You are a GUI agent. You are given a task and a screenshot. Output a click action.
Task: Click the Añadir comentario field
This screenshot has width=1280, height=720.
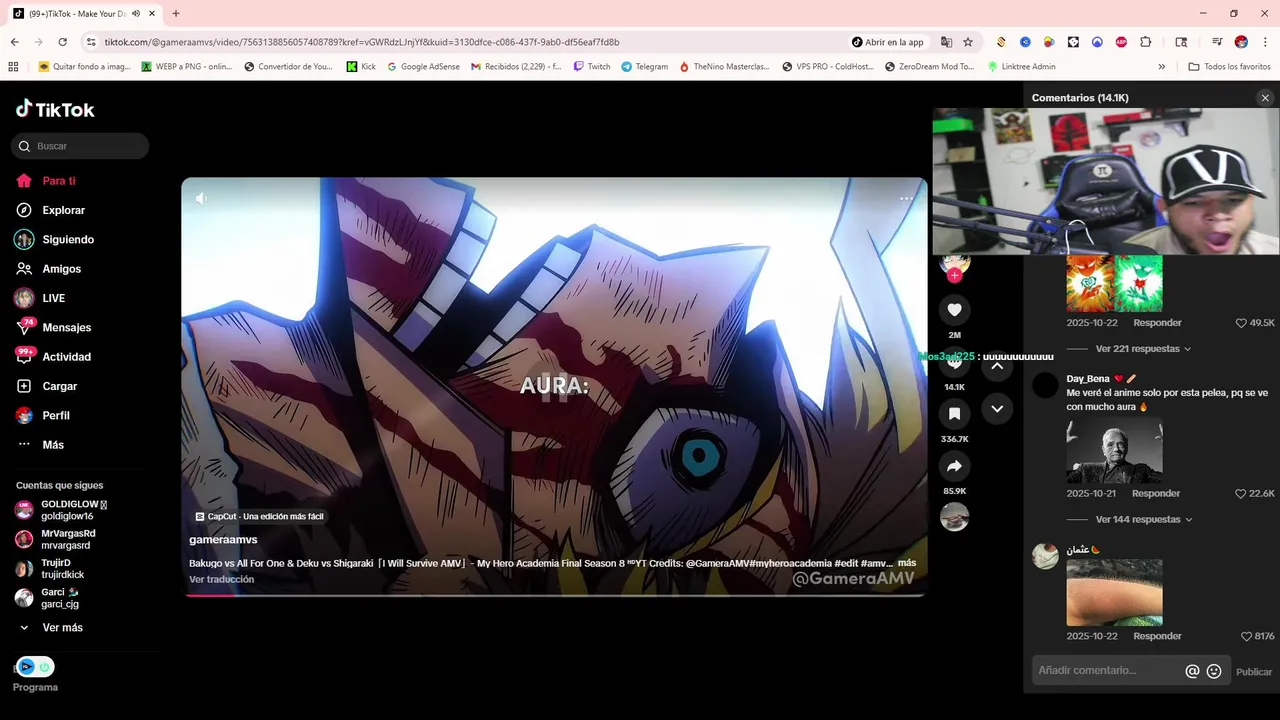tap(1107, 671)
